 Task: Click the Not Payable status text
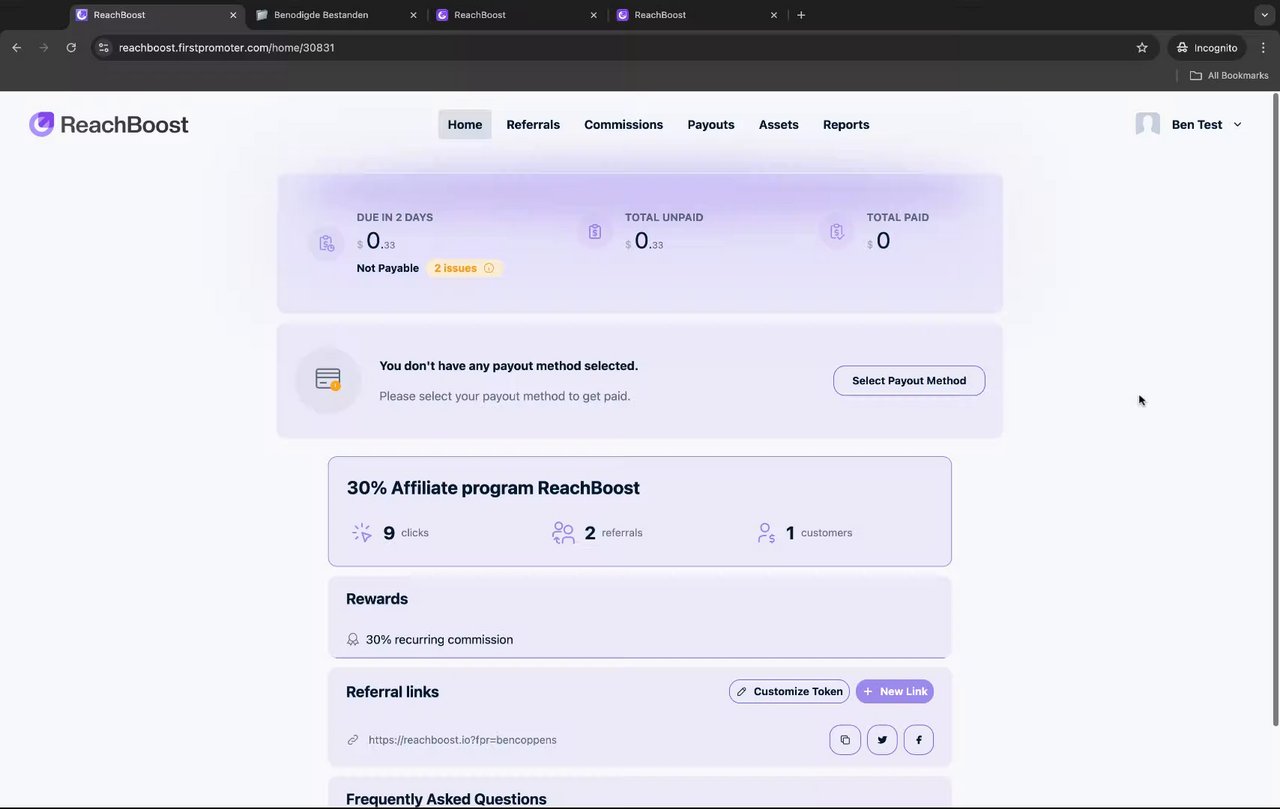click(388, 268)
